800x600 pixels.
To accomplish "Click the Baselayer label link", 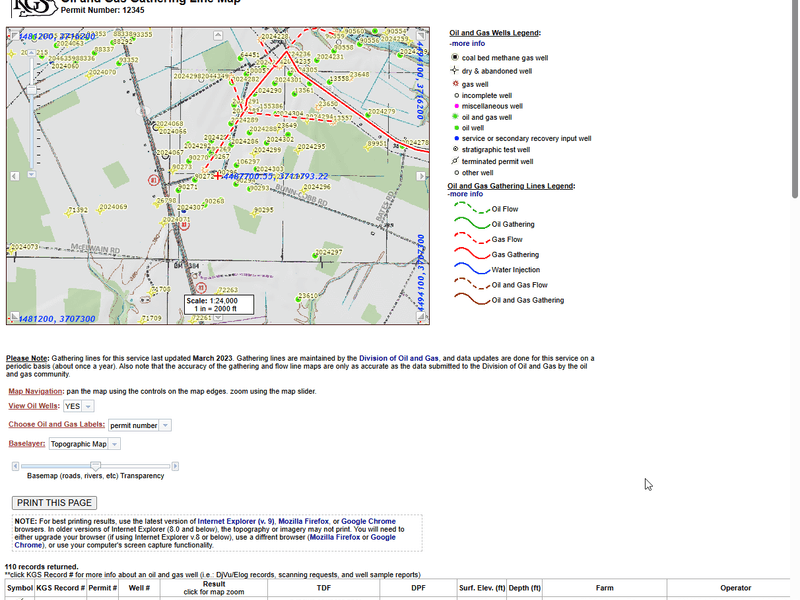I will (x=27, y=443).
